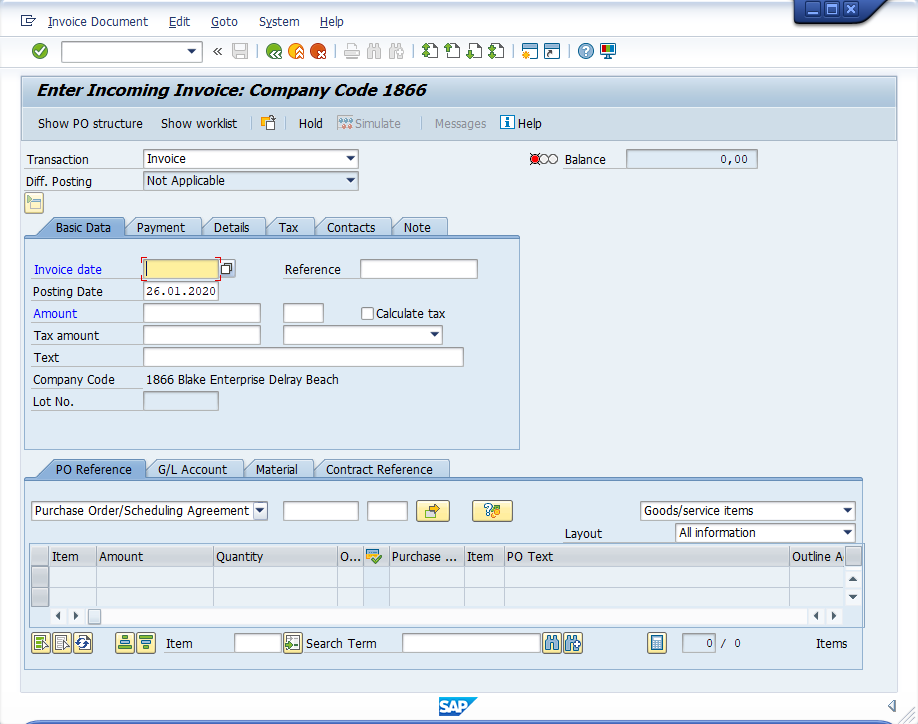This screenshot has width=918, height=724.
Task: Open the blue Help question mark icon
Action: 586,51
